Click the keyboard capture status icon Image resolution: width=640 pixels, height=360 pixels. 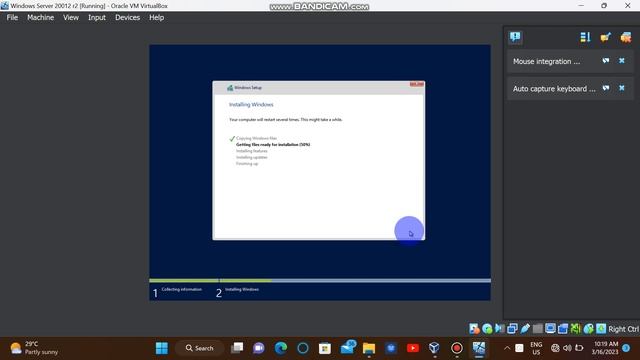pyautogui.click(x=601, y=329)
